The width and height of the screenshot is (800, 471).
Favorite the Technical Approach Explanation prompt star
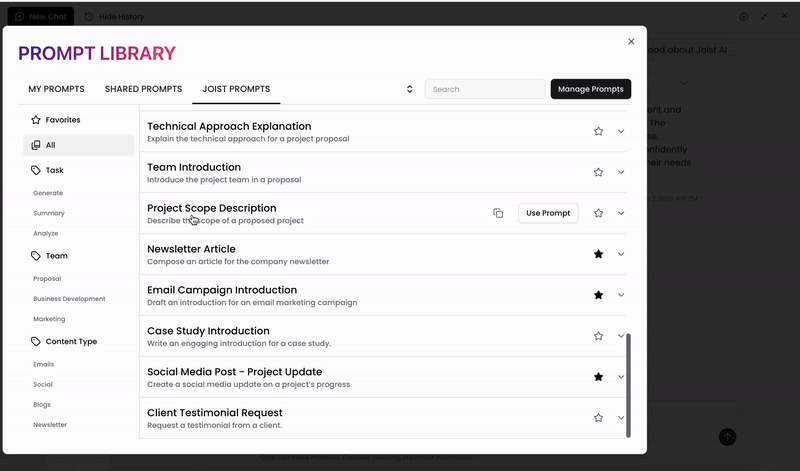click(598, 131)
